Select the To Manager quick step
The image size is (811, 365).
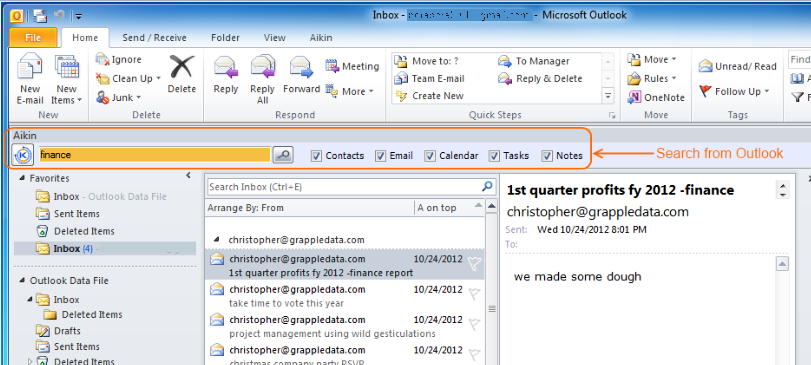pos(534,61)
